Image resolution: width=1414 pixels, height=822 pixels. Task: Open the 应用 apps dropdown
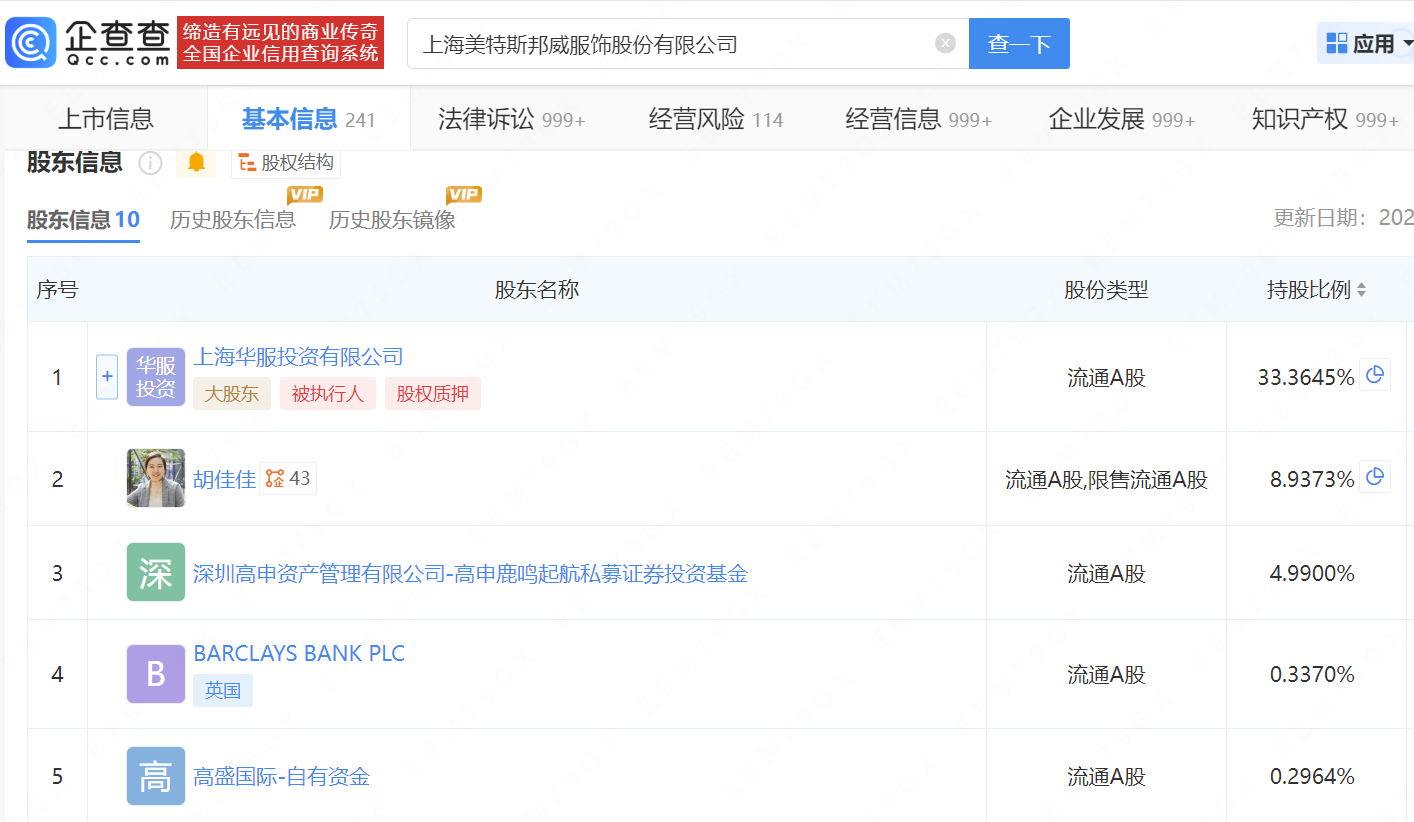(x=1367, y=43)
